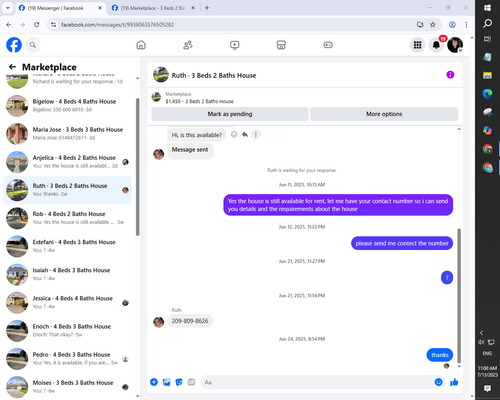Click the Ruth house listing thumbnail in header
The height and width of the screenshot is (400, 500).
(161, 75)
